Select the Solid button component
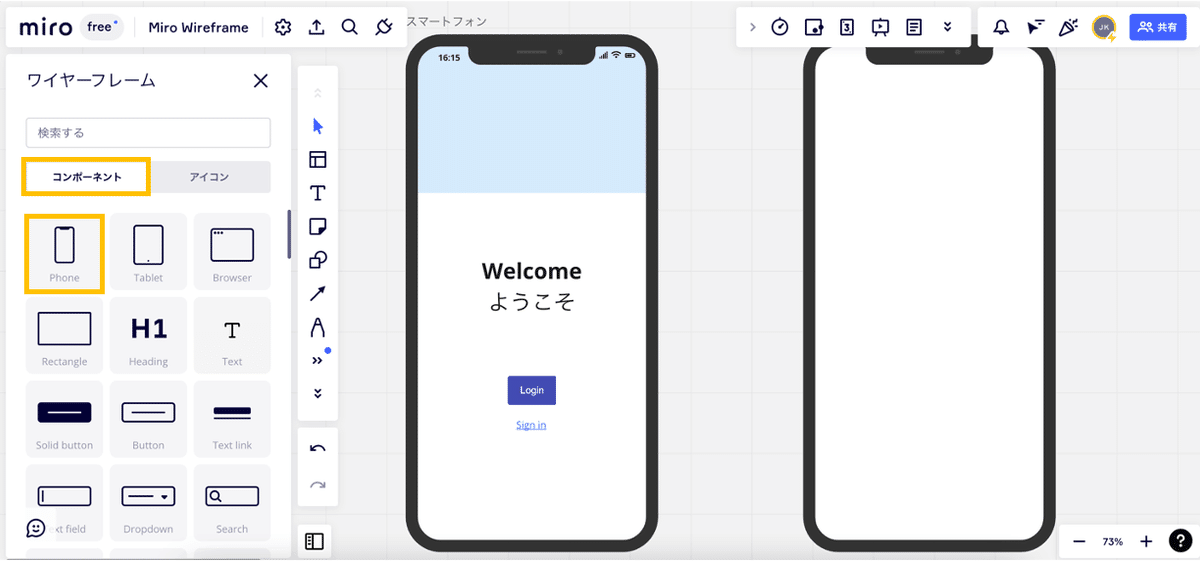Viewport: 1200px width, 561px height. (64, 420)
